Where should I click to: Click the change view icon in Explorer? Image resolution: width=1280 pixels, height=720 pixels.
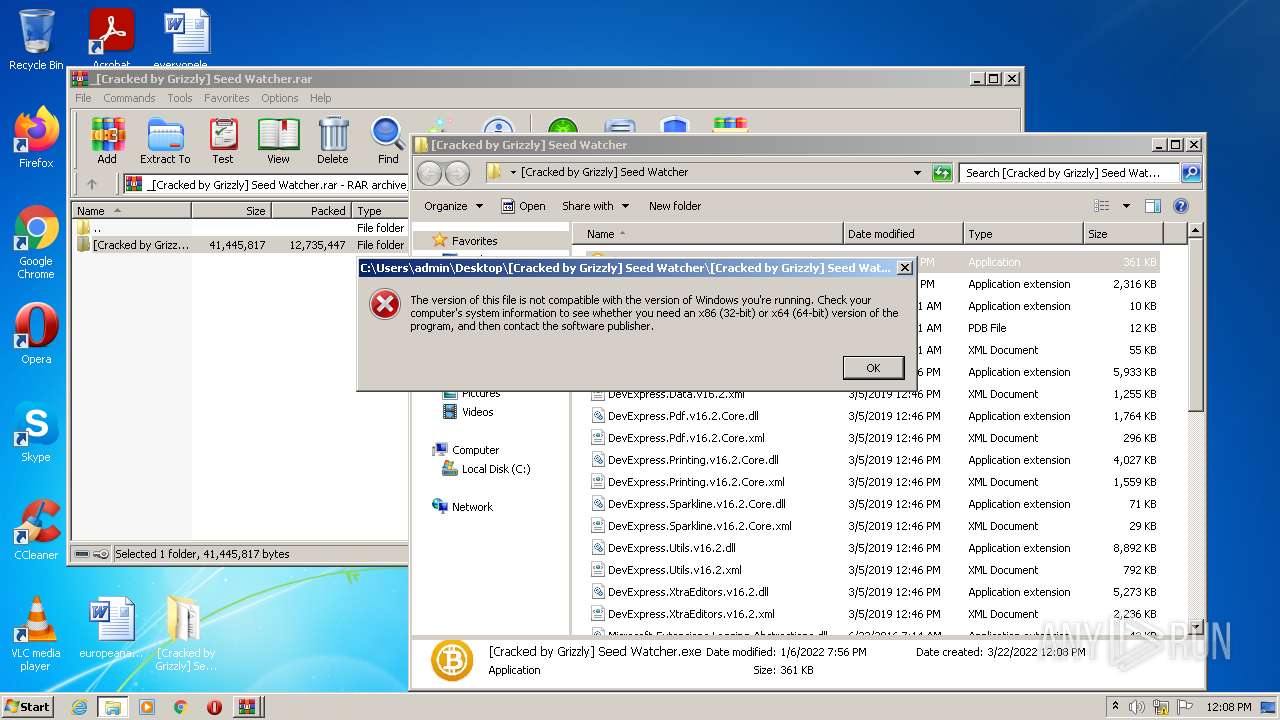pos(1102,206)
